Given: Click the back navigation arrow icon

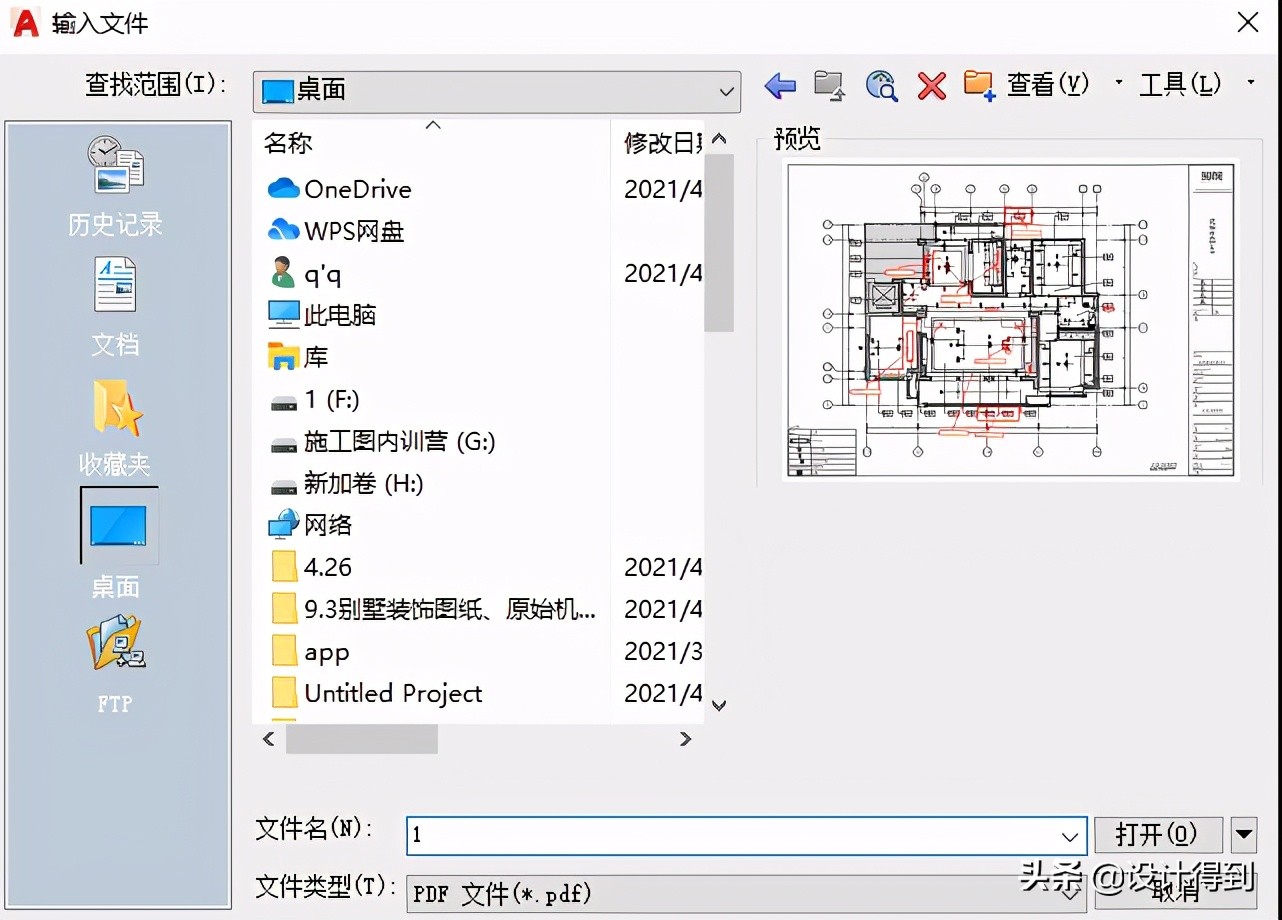Looking at the screenshot, I should [780, 86].
